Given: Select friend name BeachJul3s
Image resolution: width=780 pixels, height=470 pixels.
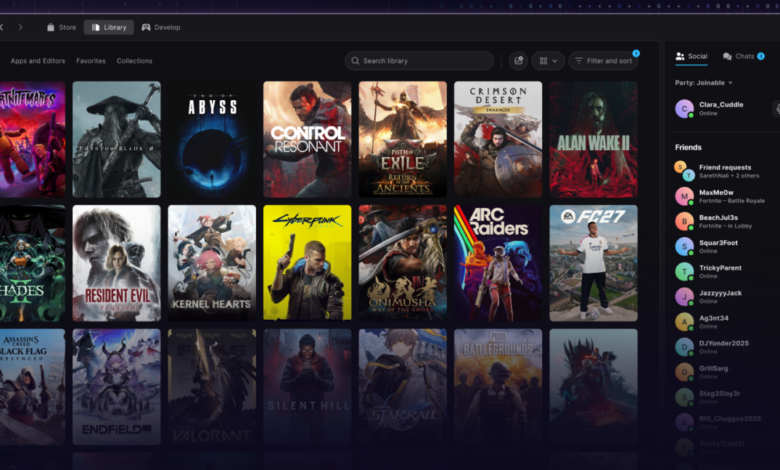Looking at the screenshot, I should pos(718,217).
